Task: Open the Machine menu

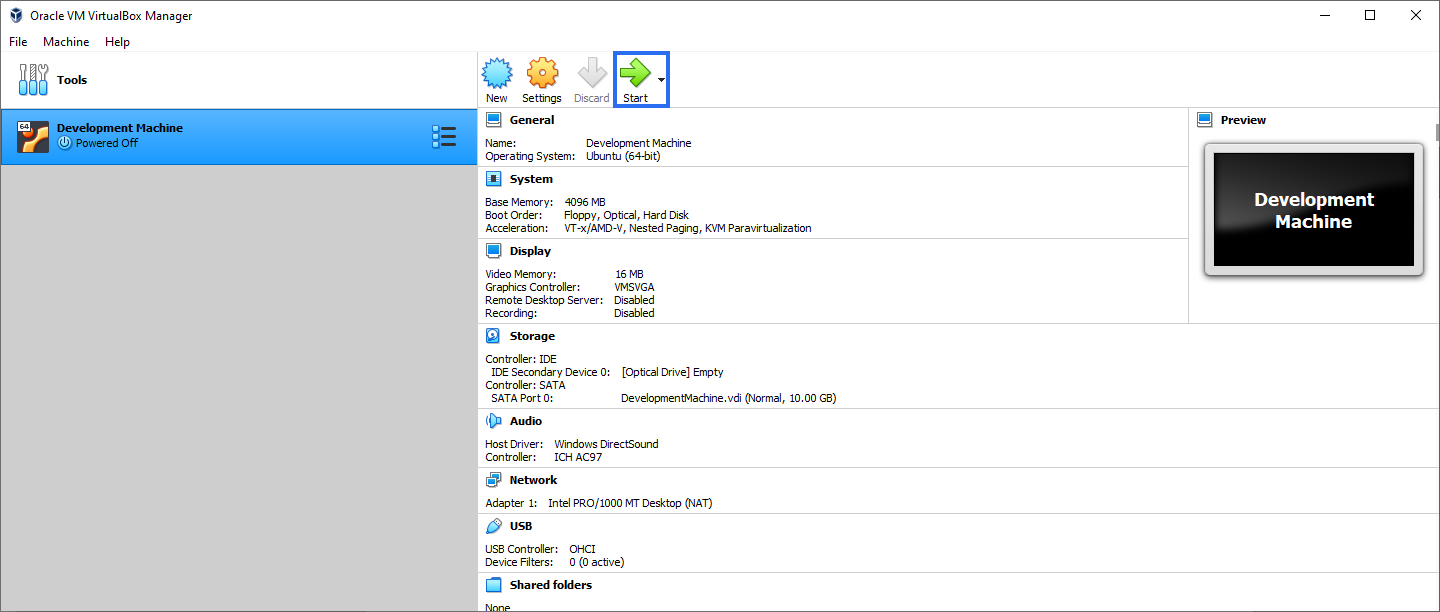Action: [66, 42]
